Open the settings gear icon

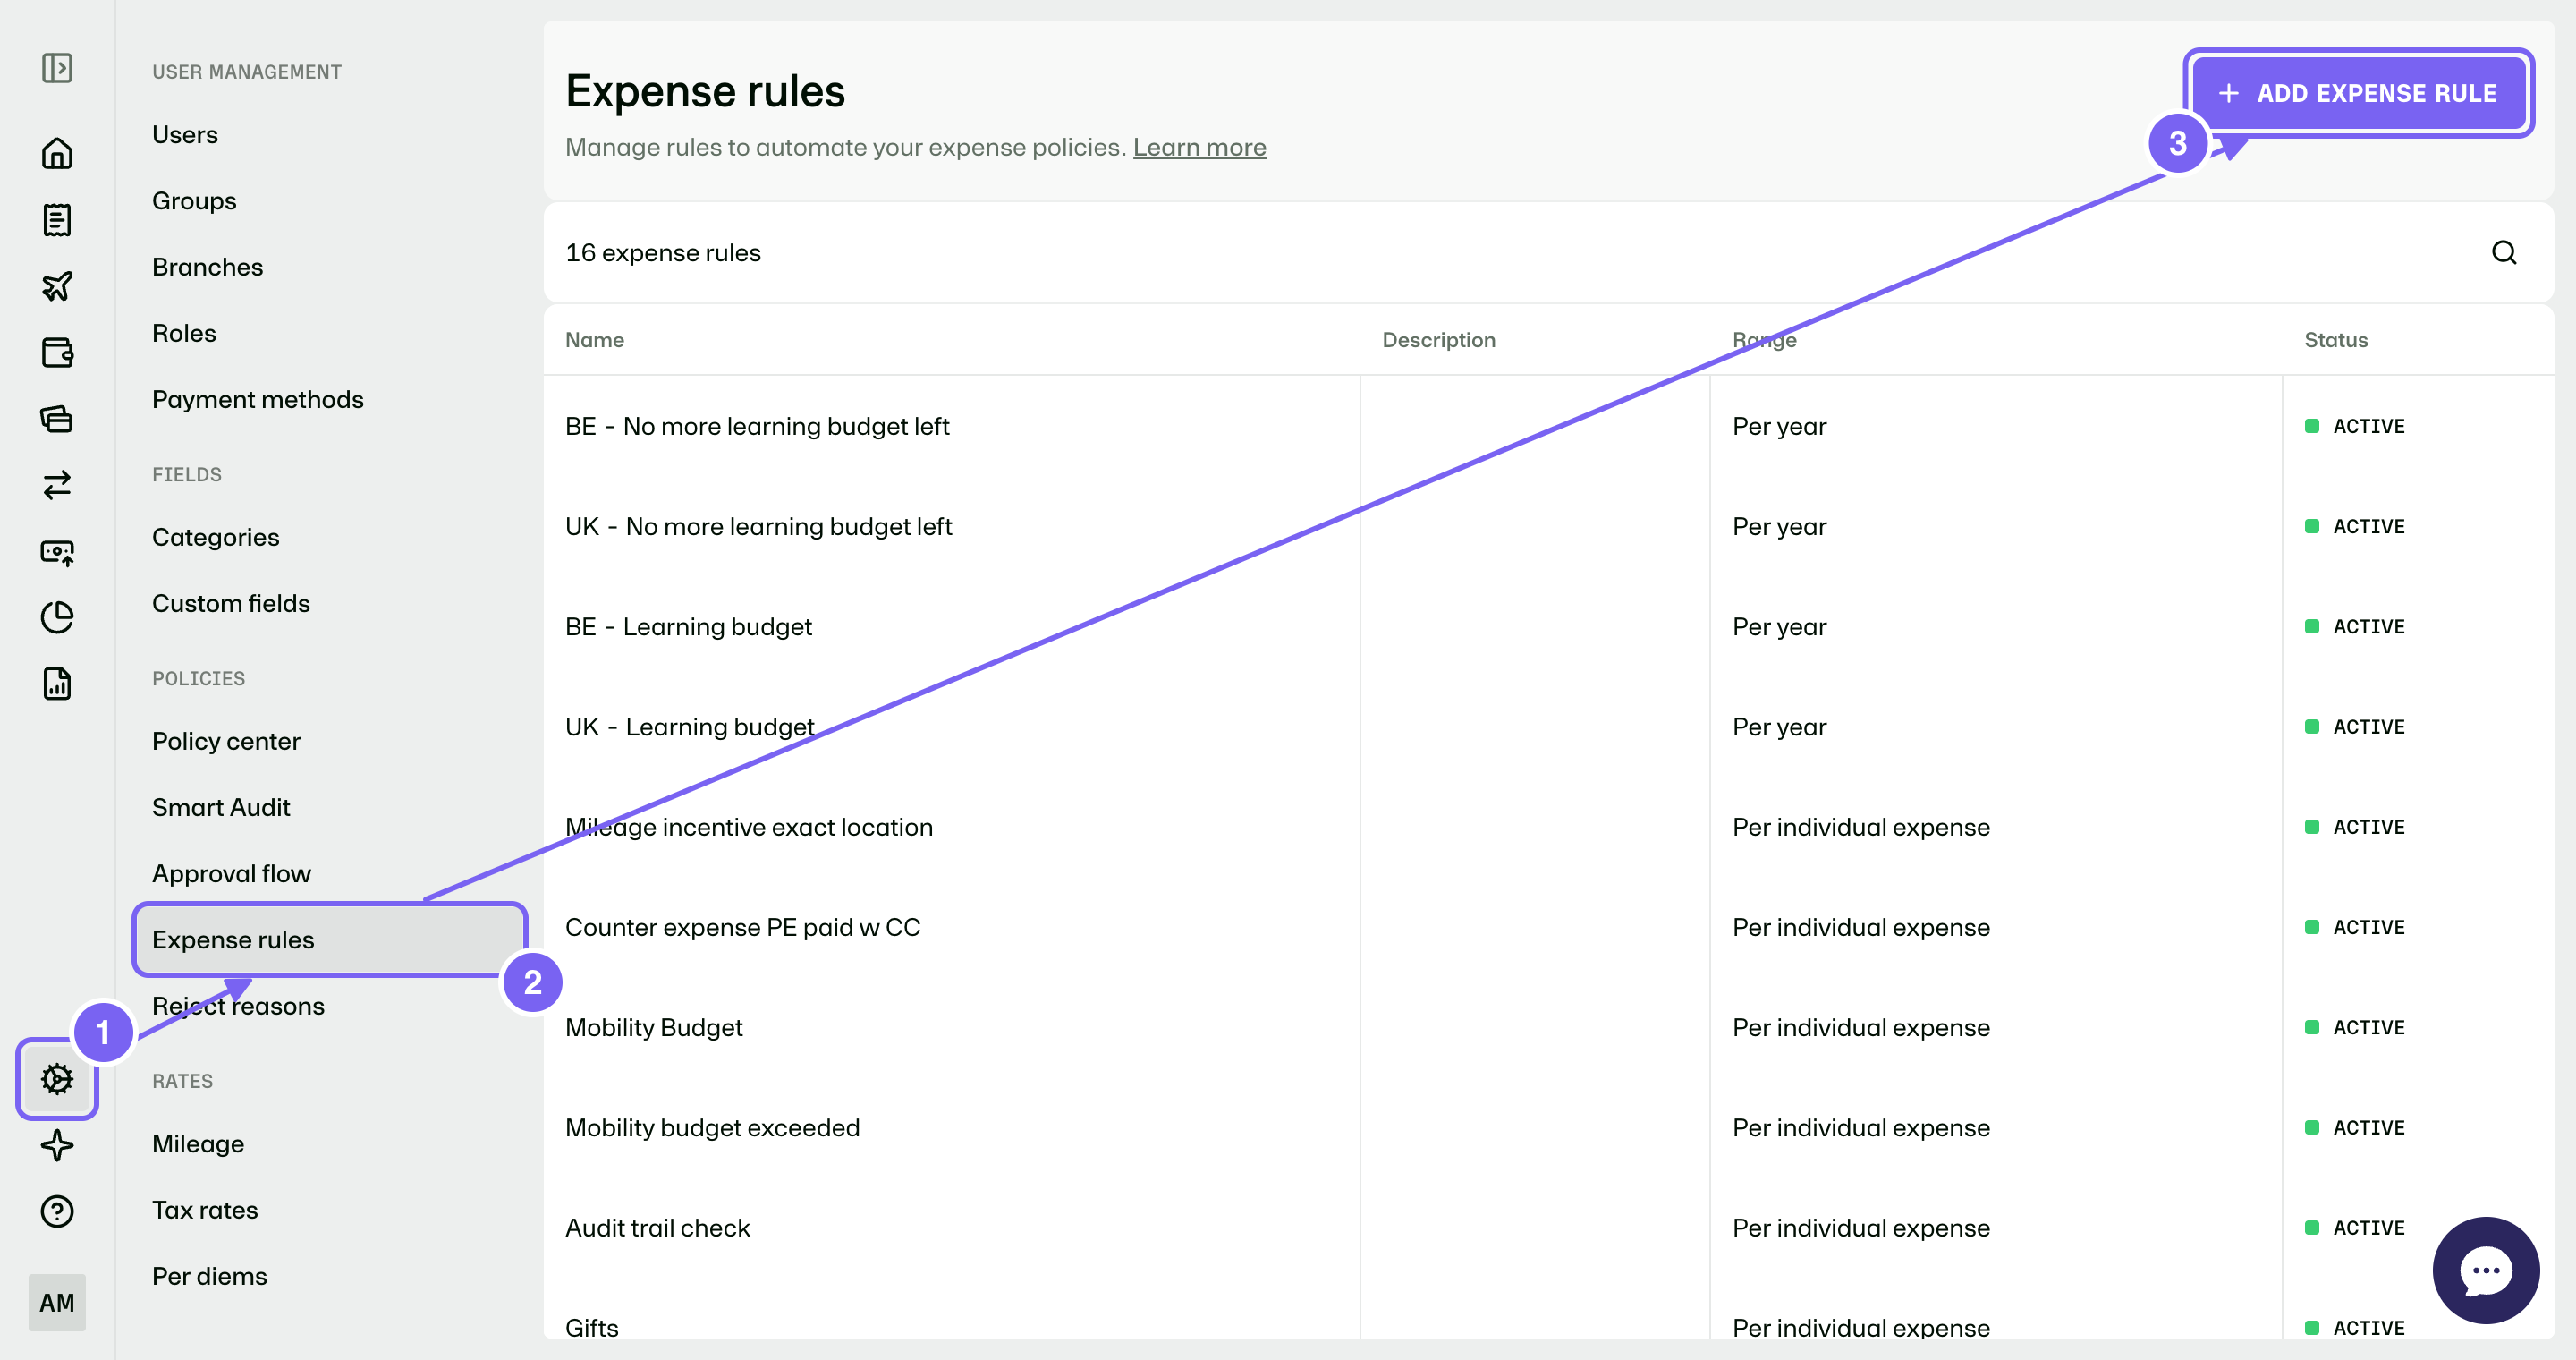[57, 1079]
